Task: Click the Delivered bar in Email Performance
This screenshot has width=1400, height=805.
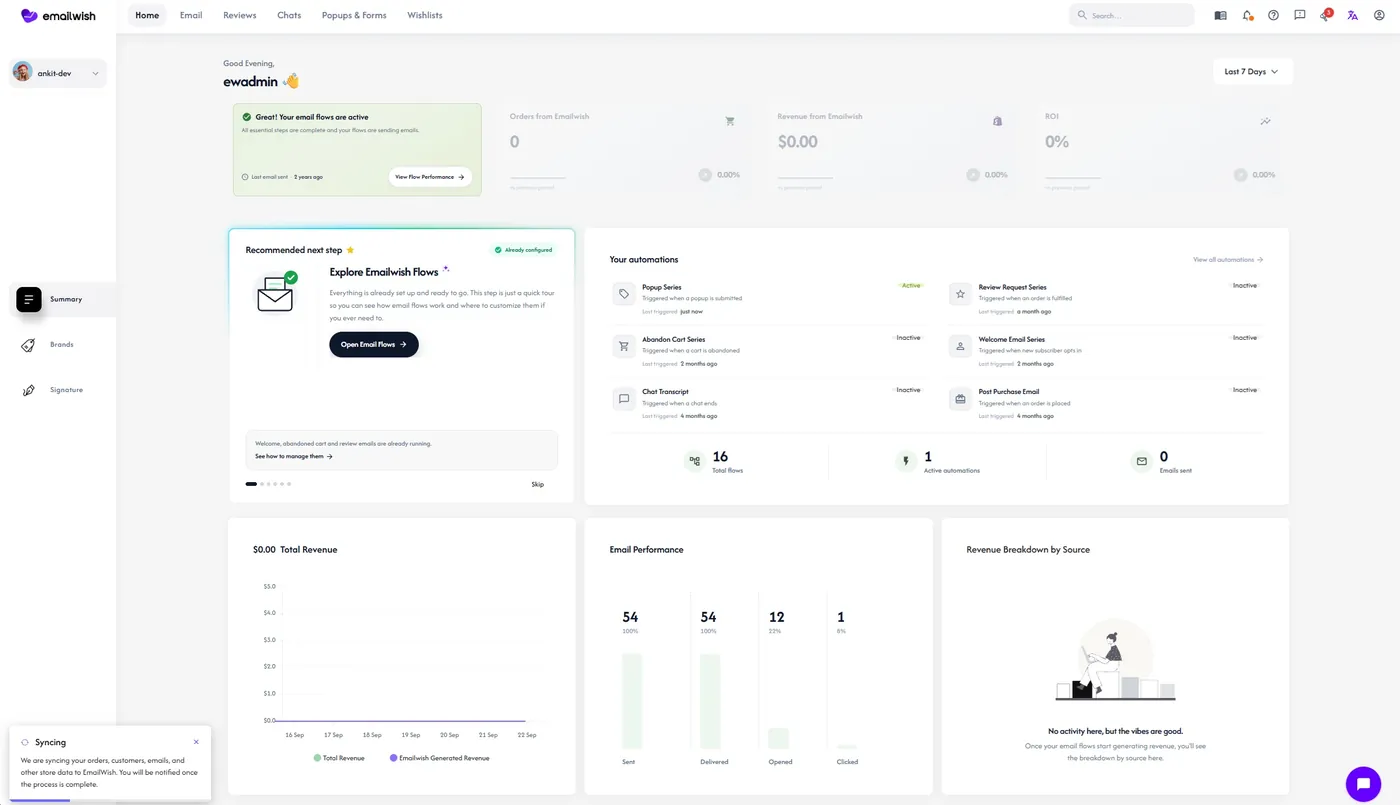Action: point(709,701)
